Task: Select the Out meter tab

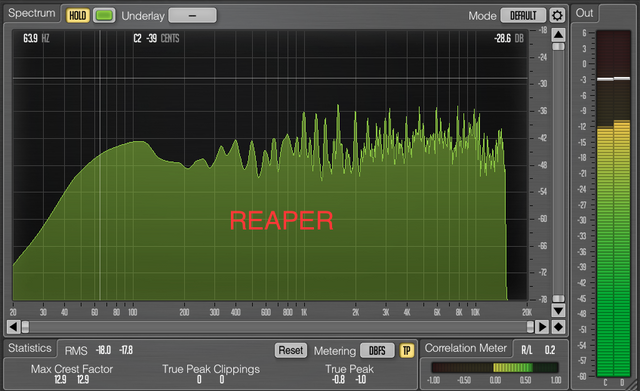Action: pos(584,13)
